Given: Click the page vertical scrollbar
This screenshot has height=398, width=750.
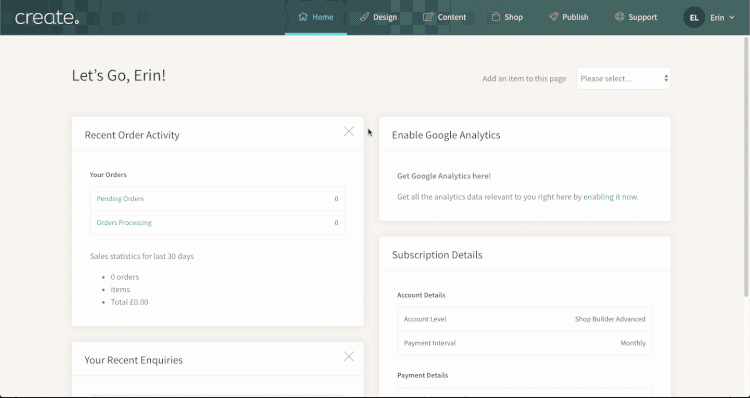Looking at the screenshot, I should click(746, 167).
